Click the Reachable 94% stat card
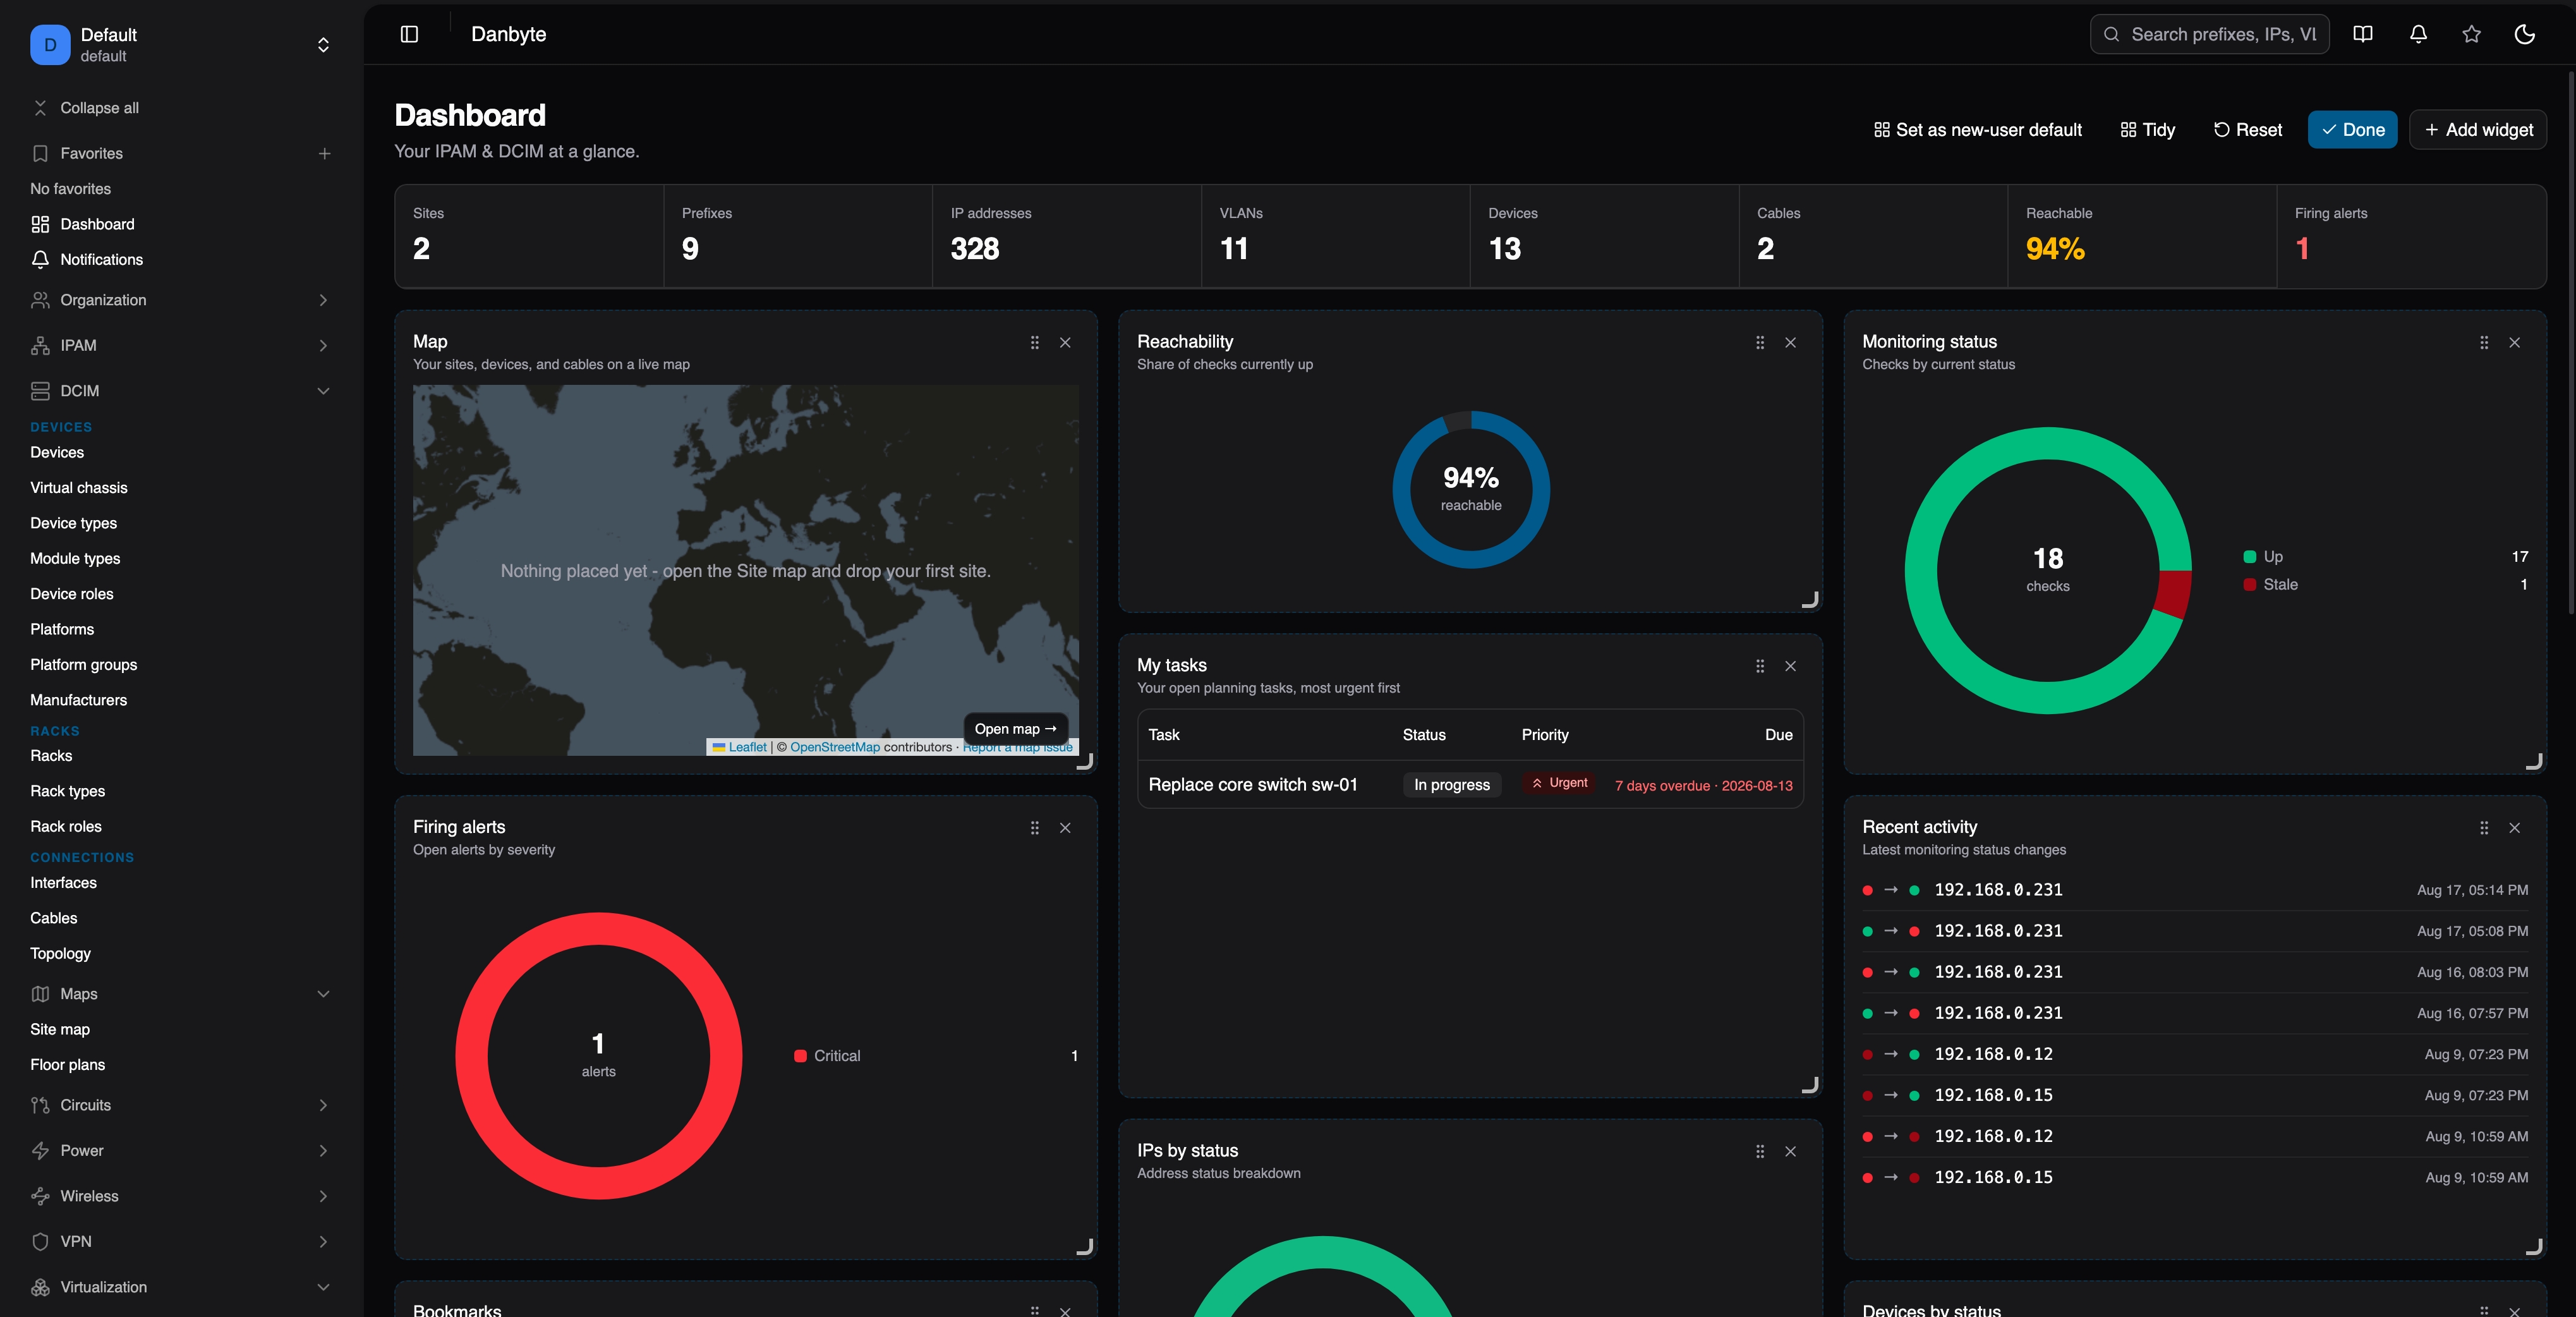Screen dimensions: 2576x1317 2142,236
